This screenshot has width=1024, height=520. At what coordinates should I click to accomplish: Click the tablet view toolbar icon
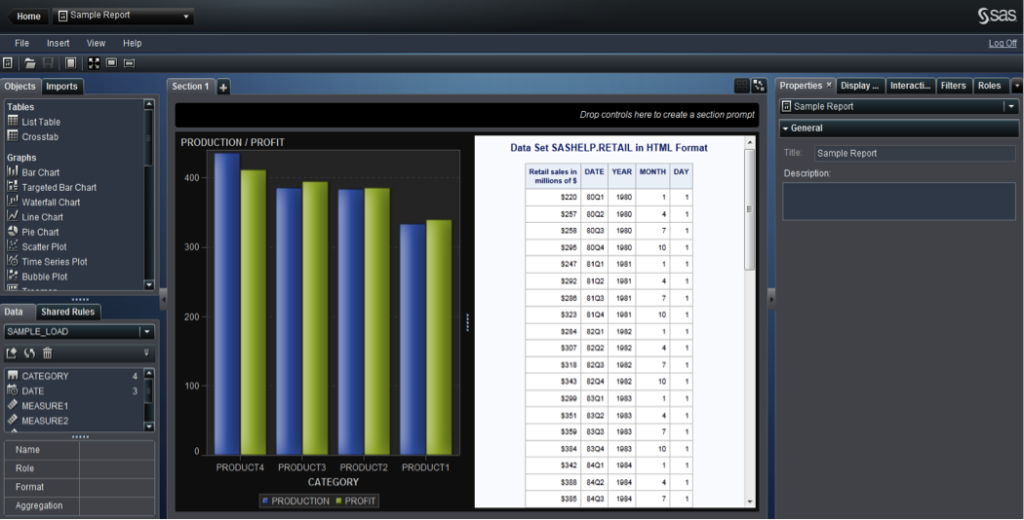tap(112, 63)
